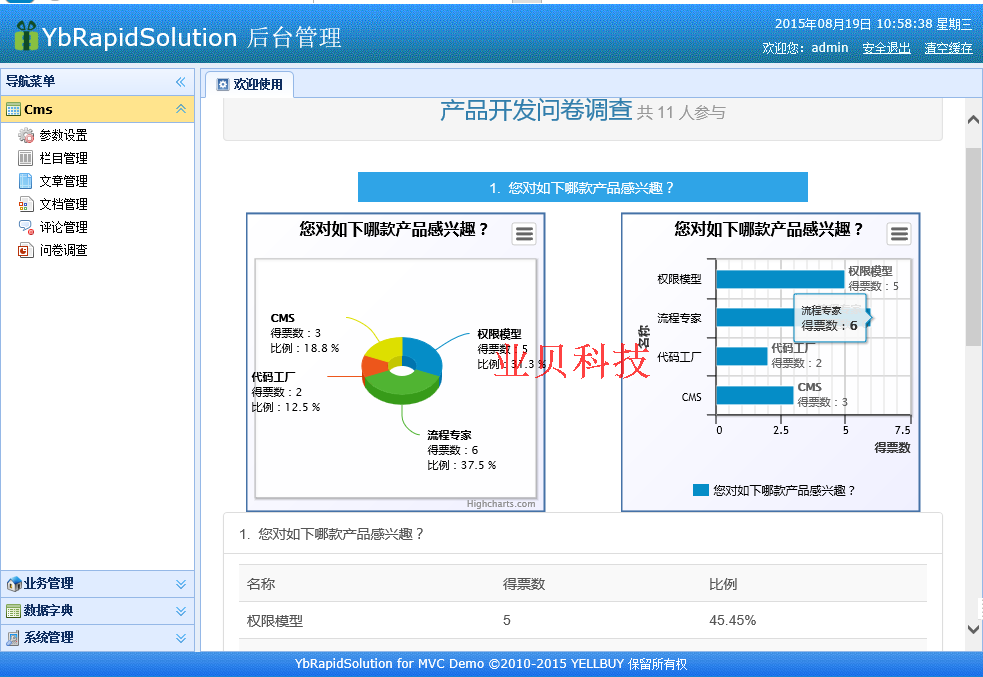Click the Cms panel table icon

13,110
